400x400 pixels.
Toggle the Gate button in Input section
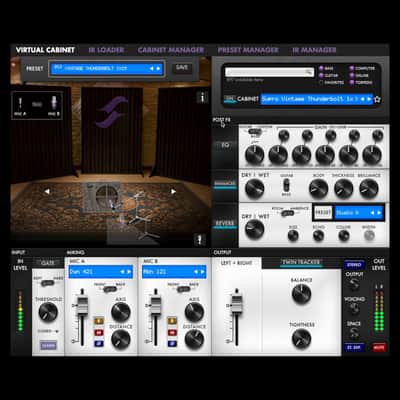click(x=48, y=263)
